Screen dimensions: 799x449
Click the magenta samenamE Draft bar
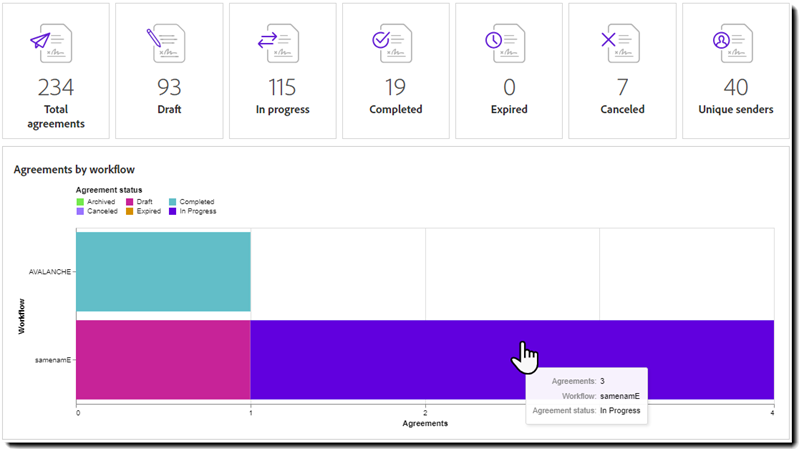click(163, 359)
